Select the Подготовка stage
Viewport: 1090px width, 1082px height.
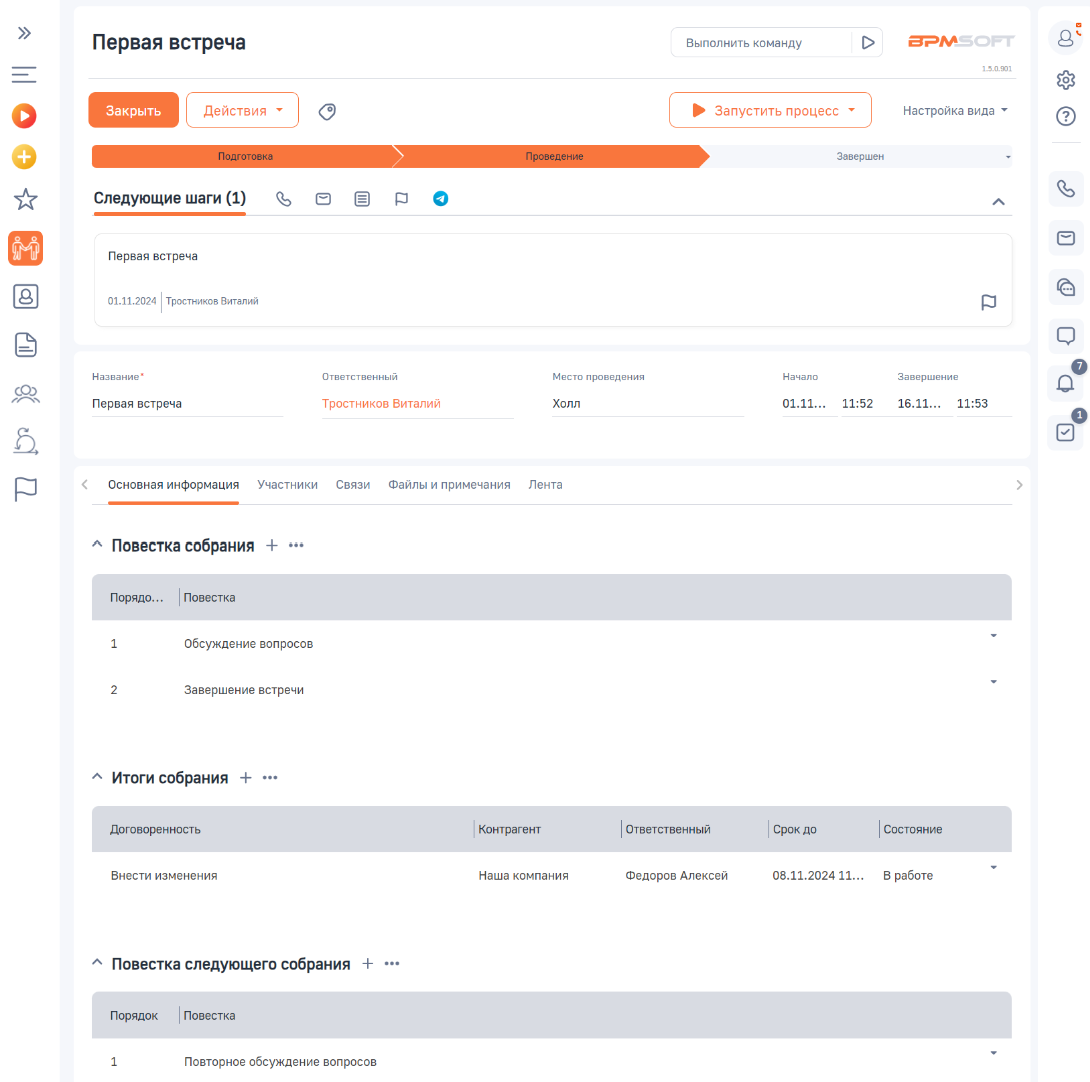245,157
